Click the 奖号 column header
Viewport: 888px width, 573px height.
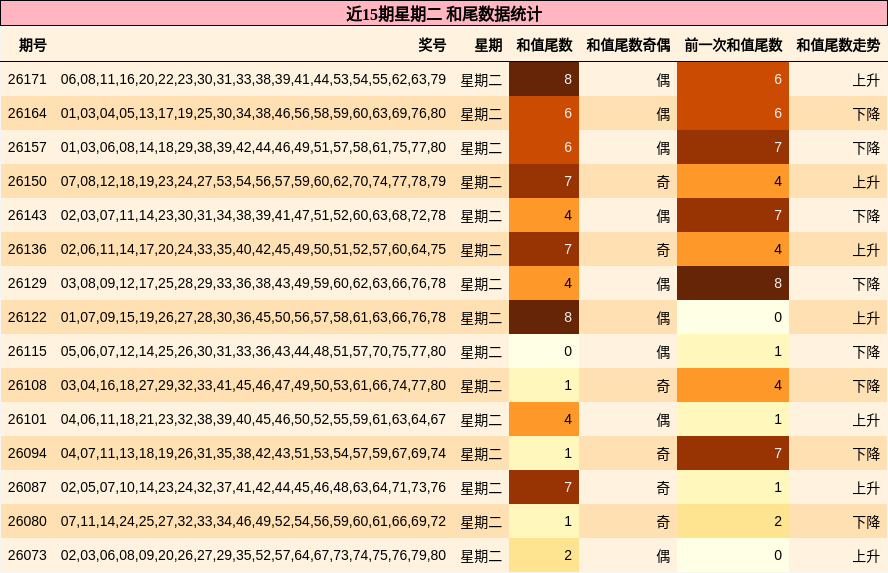point(432,45)
